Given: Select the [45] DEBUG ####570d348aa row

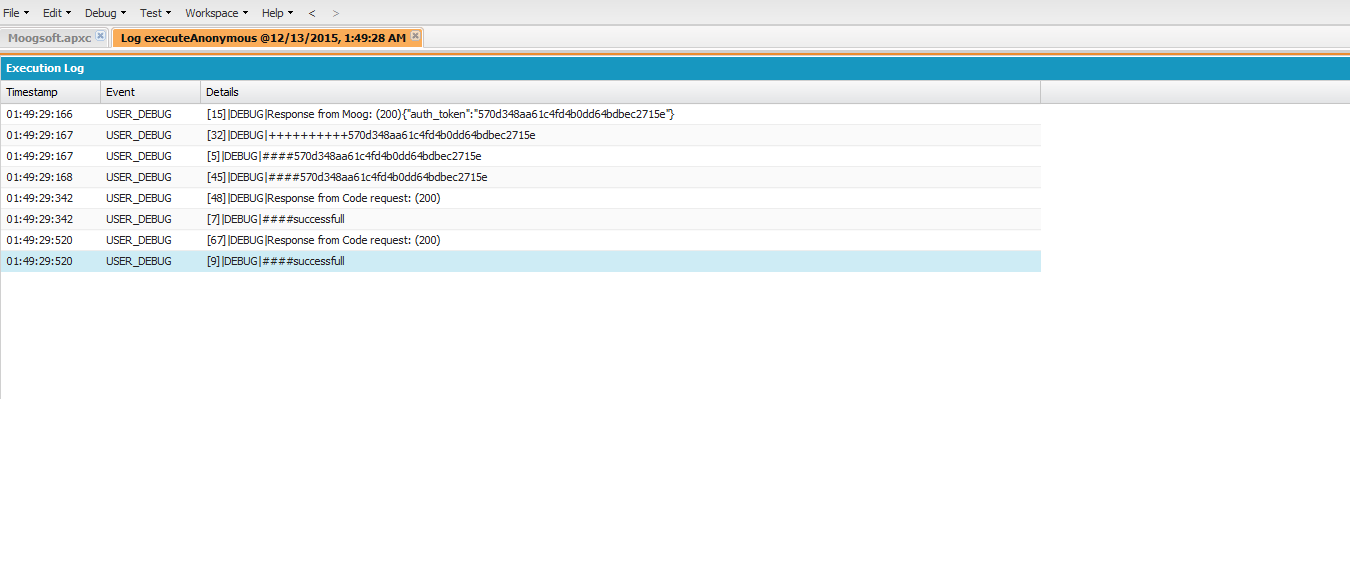Looking at the screenshot, I should 520,177.
